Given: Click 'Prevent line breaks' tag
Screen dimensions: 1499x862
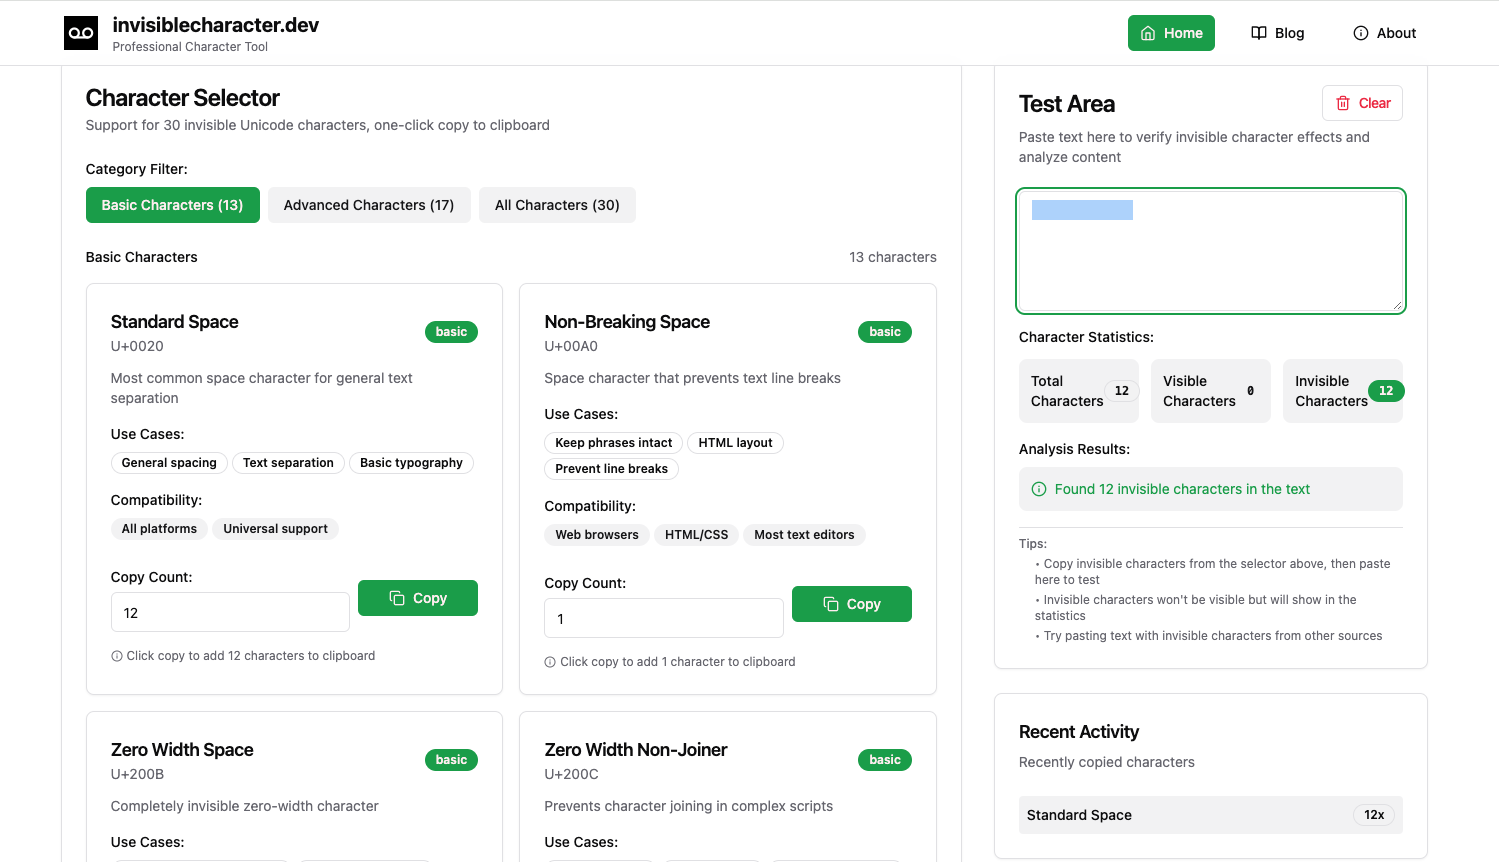Looking at the screenshot, I should [611, 469].
